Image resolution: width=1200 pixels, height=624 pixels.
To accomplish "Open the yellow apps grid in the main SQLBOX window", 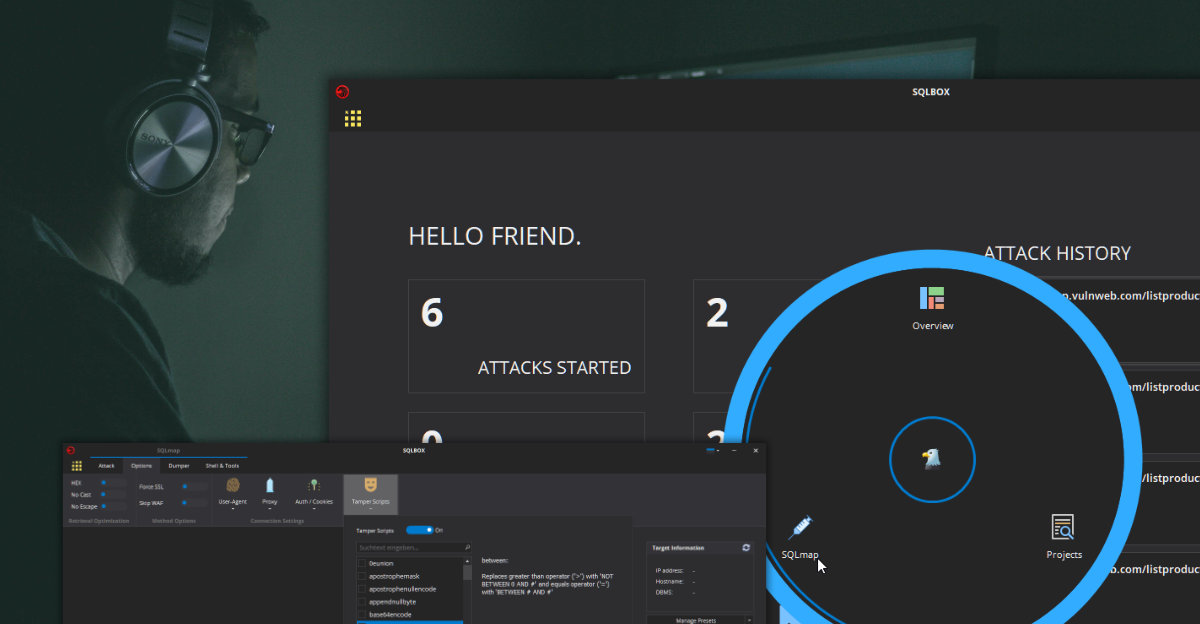I will pos(353,118).
